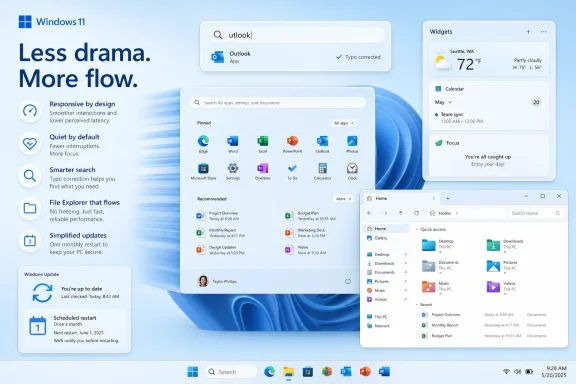Open Edge from Start menu pinned apps
The width and height of the screenshot is (576, 384).
(203, 144)
